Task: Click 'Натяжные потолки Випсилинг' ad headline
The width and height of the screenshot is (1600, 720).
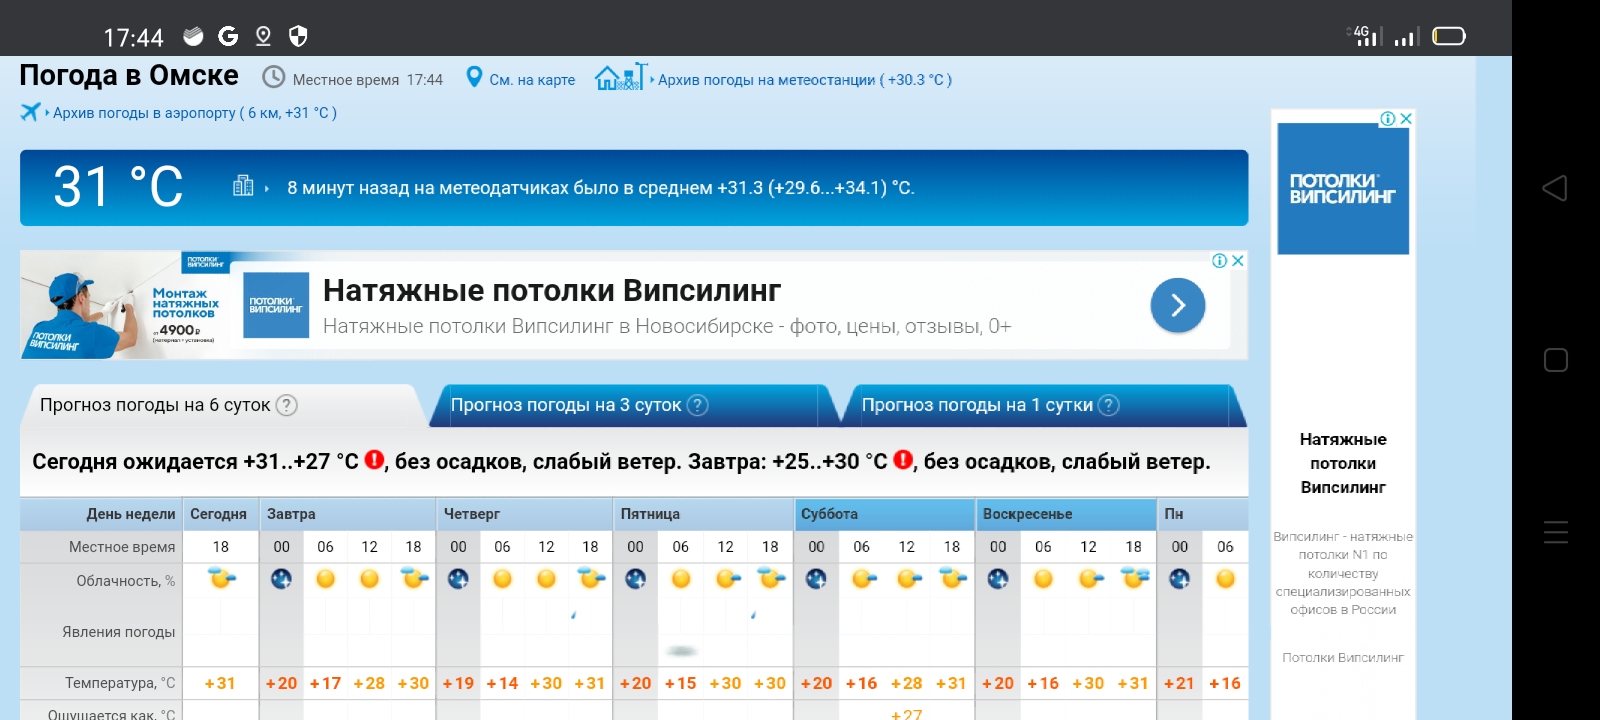Action: 552,291
